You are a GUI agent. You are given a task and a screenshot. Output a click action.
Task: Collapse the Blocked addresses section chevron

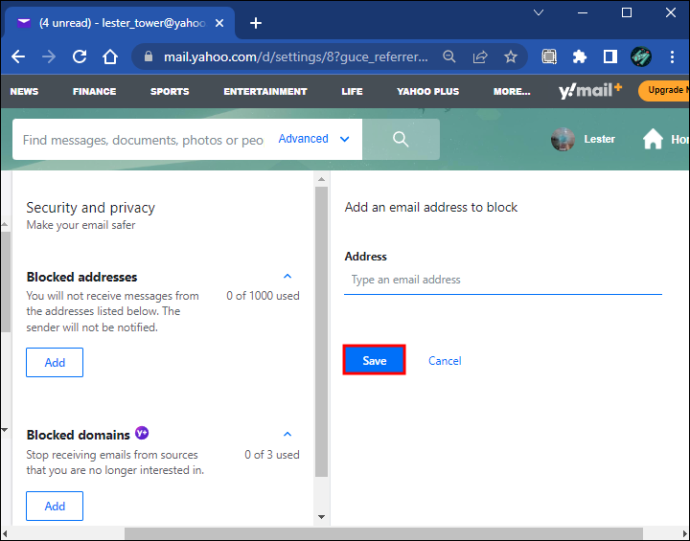point(287,276)
